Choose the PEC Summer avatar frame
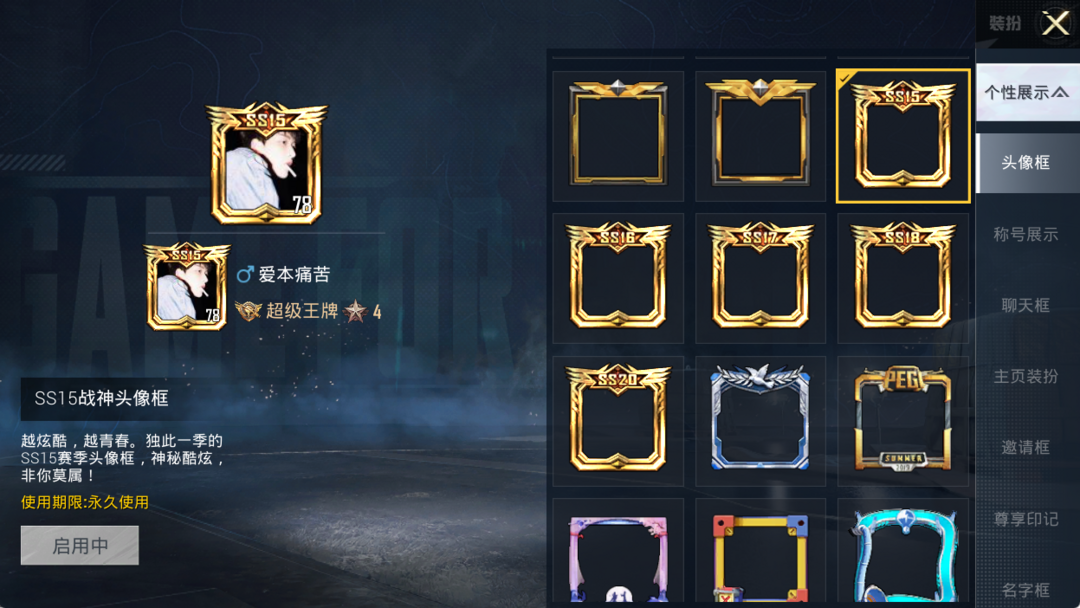The image size is (1080, 608). click(x=903, y=420)
